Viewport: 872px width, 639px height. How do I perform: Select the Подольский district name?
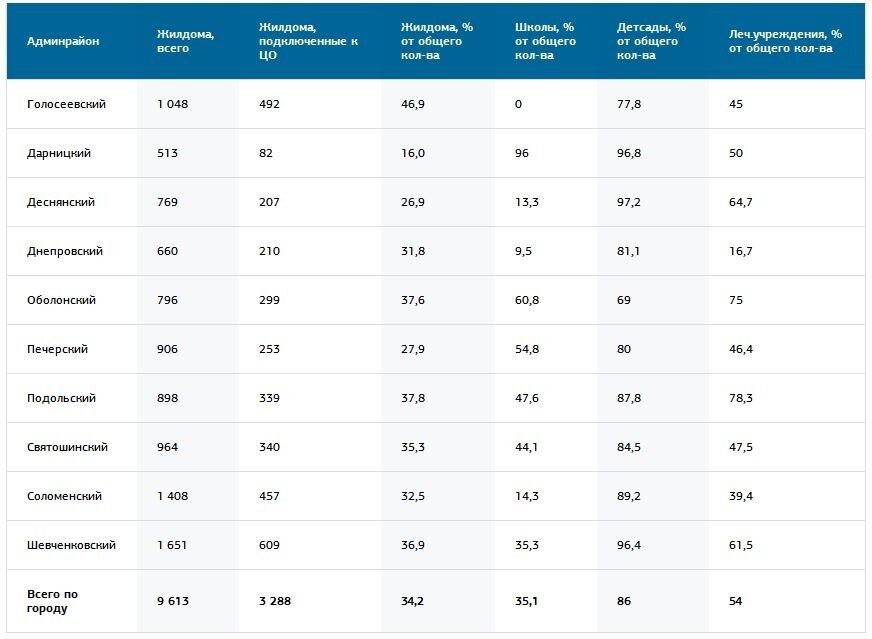click(61, 398)
